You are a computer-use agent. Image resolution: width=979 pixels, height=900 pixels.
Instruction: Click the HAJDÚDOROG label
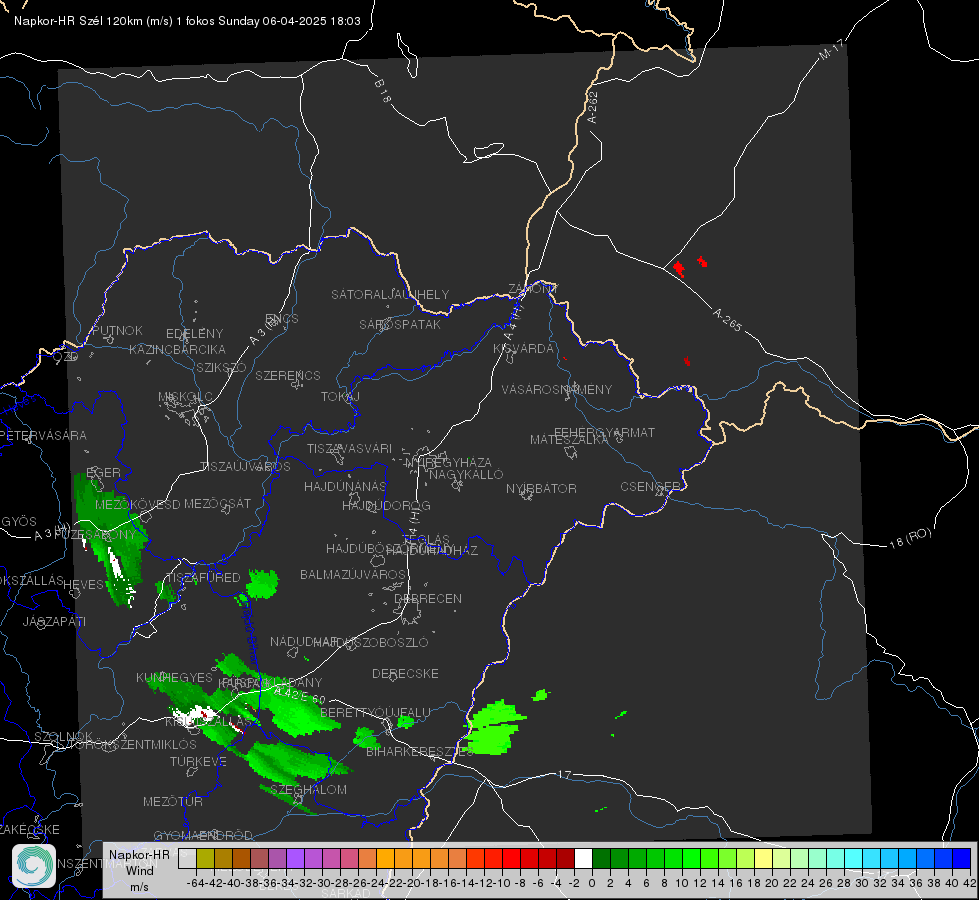click(x=386, y=505)
